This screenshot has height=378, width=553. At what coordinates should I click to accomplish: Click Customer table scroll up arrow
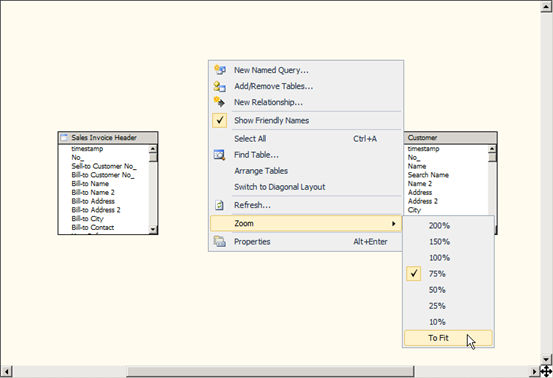pyautogui.click(x=492, y=149)
